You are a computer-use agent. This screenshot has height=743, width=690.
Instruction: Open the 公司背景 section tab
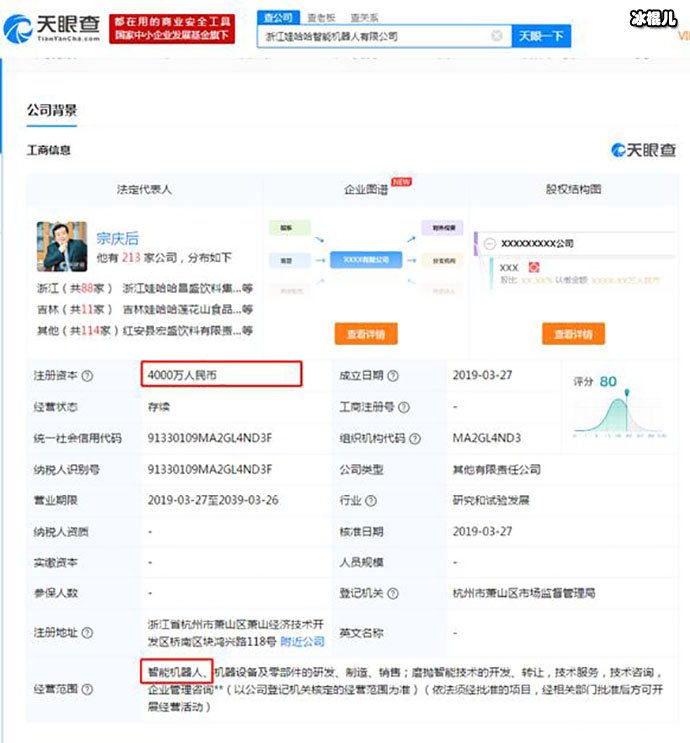52,110
